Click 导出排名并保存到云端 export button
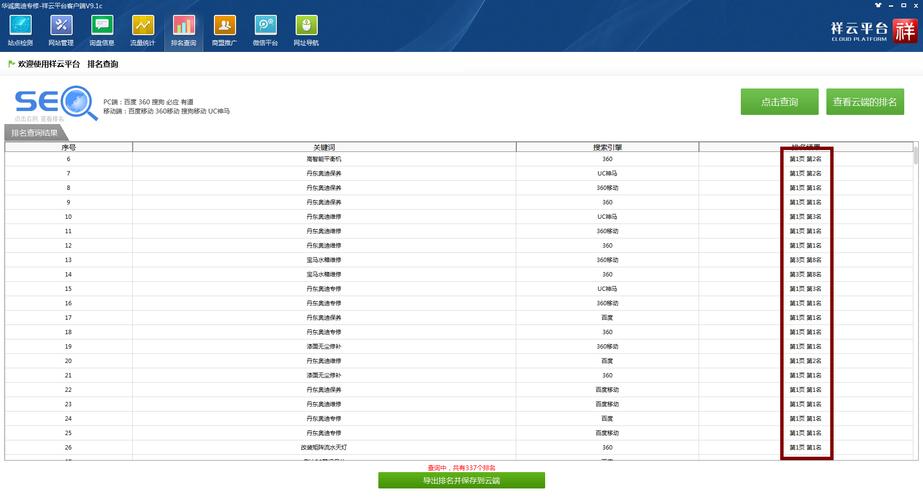This screenshot has height=500, width=923. pyautogui.click(x=462, y=481)
